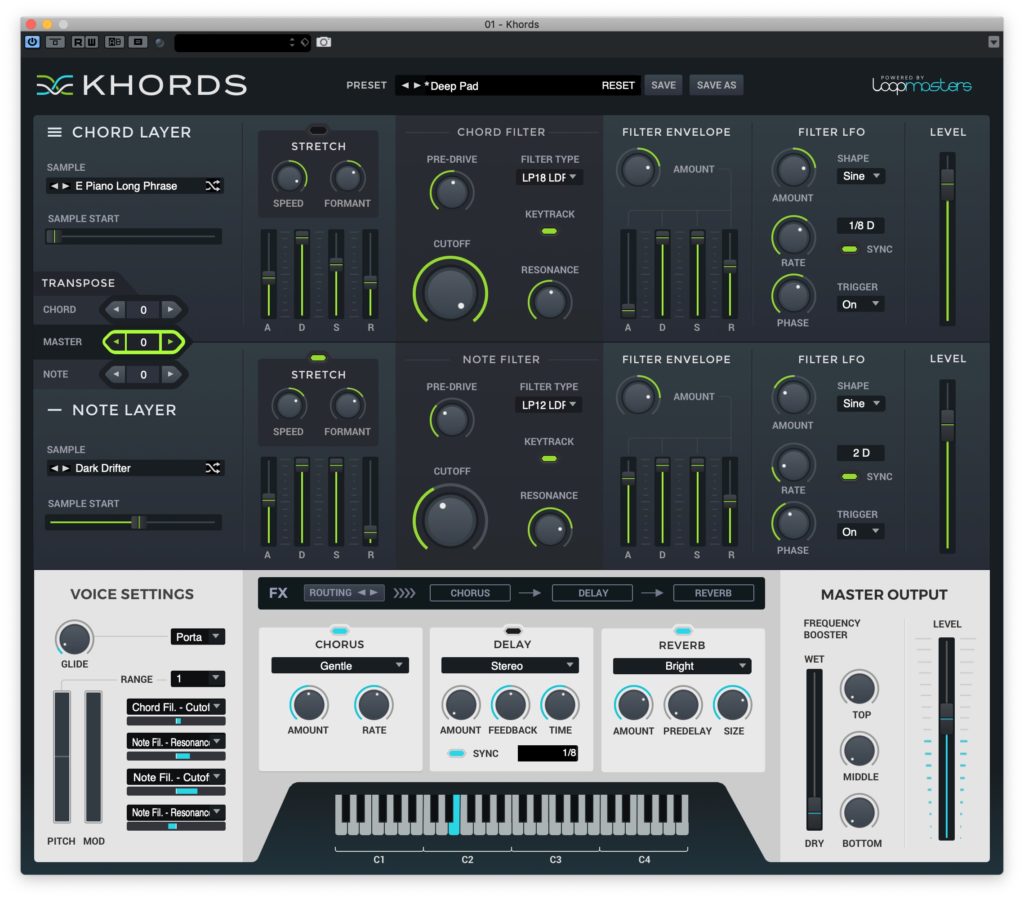
Task: Go to previous preset arrow
Action: click(x=406, y=86)
